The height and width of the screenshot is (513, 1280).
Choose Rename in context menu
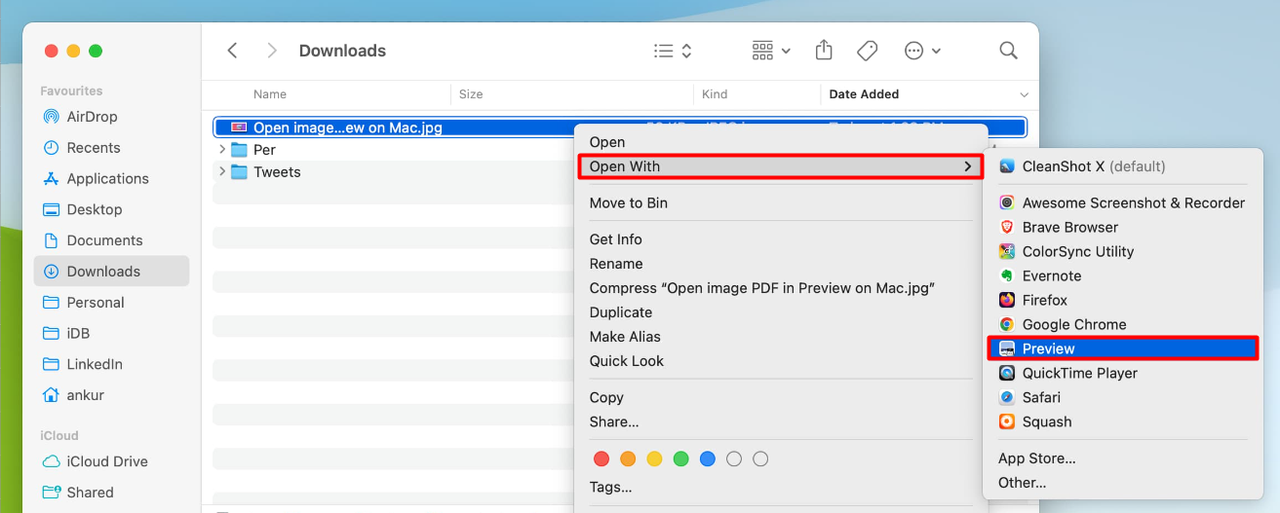pos(781,263)
